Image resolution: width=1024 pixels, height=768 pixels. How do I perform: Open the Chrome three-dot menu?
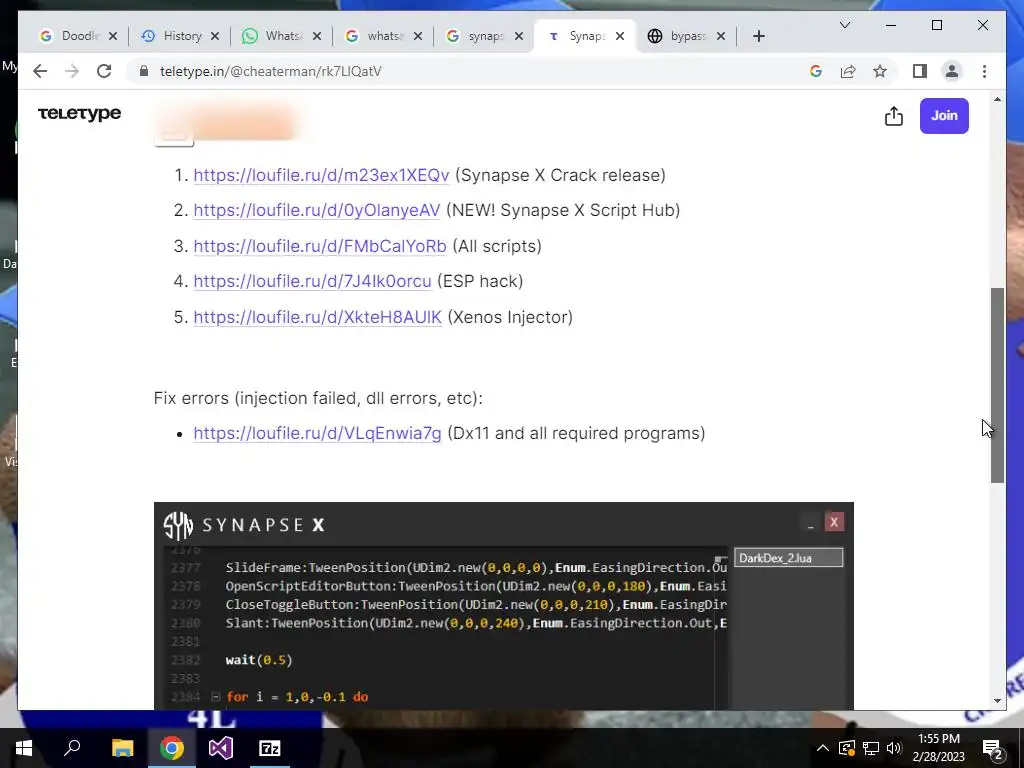pos(984,71)
